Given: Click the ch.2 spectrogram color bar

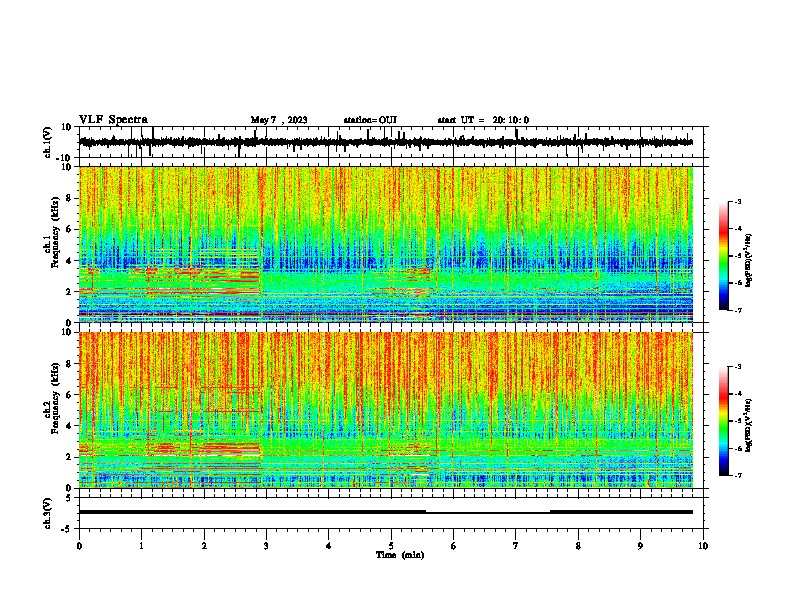Looking at the screenshot, I should click(x=724, y=421).
